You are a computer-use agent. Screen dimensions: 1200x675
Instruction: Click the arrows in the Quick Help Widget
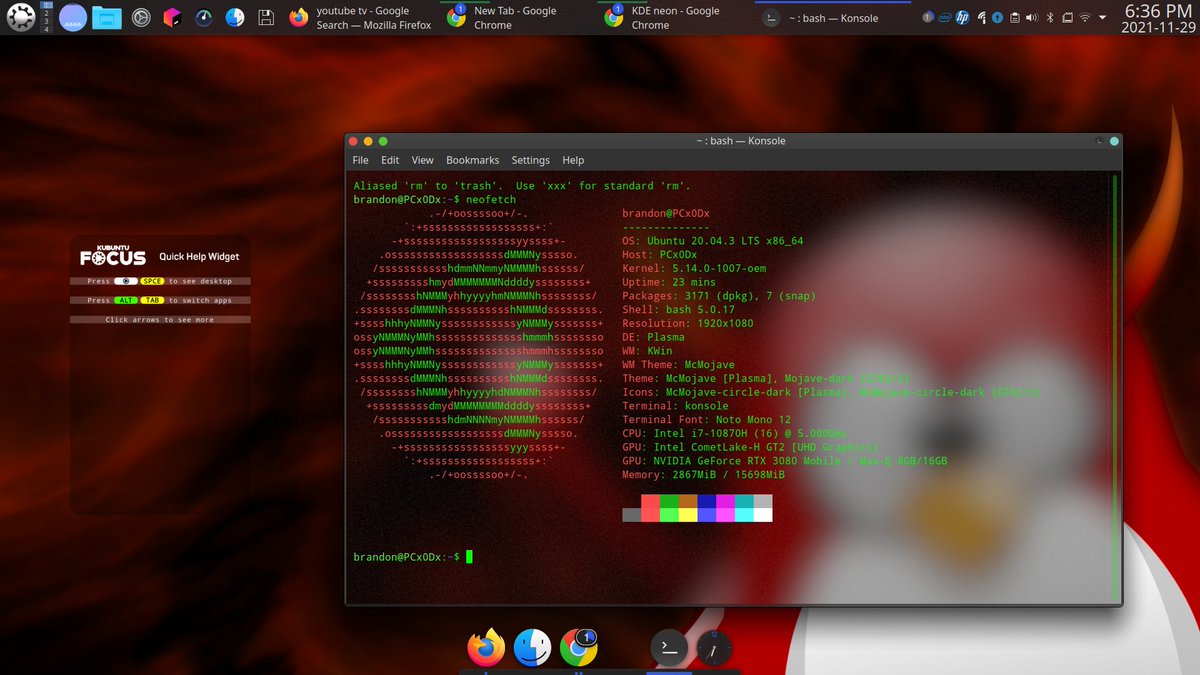[x=160, y=319]
